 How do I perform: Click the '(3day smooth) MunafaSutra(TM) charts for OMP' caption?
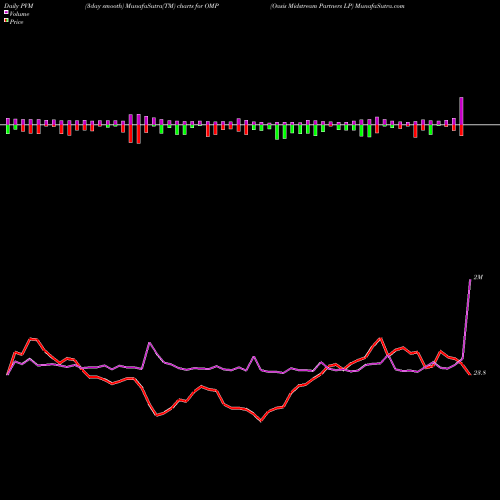pos(152,6)
